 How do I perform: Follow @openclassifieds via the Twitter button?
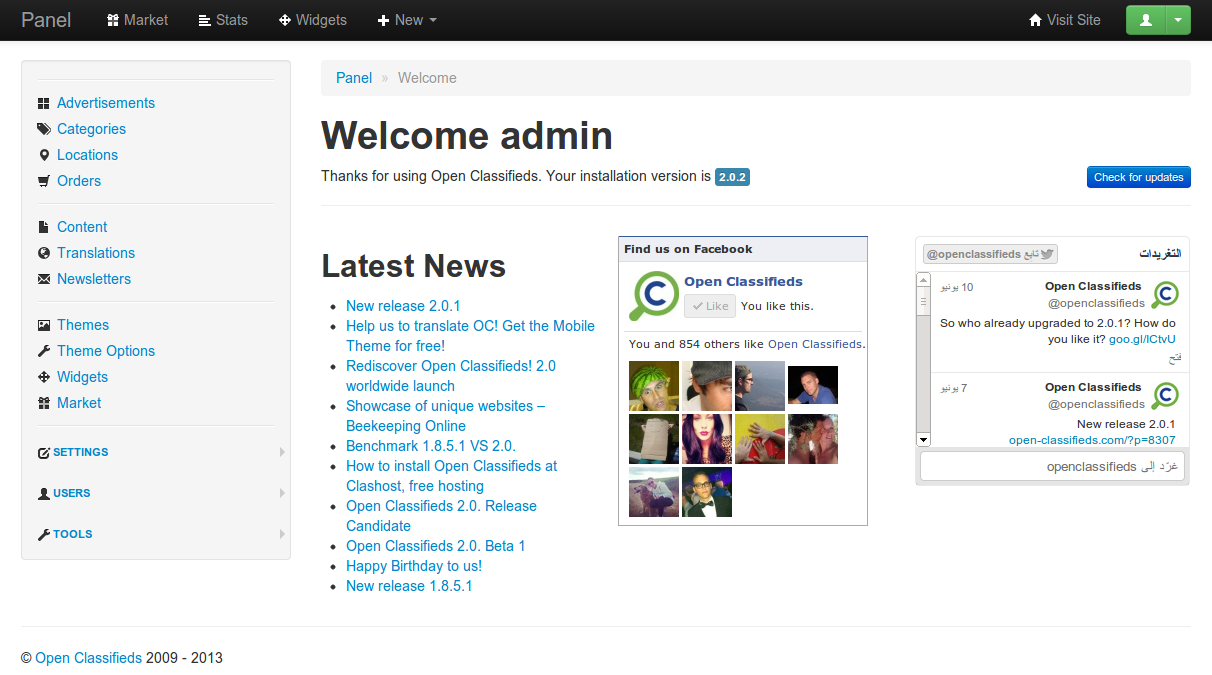point(990,254)
